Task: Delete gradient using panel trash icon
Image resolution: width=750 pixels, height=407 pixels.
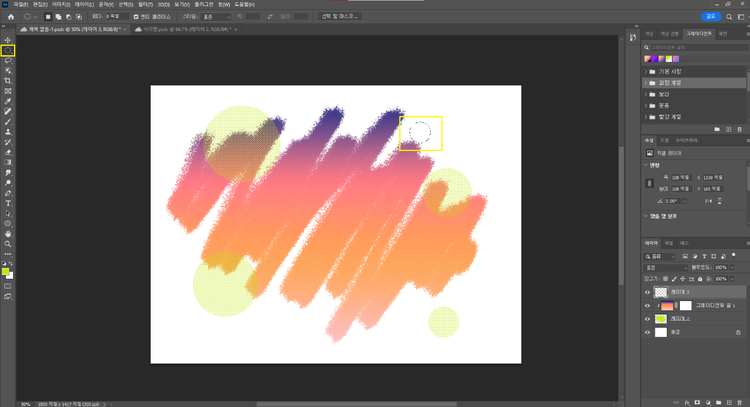Action: (739, 130)
